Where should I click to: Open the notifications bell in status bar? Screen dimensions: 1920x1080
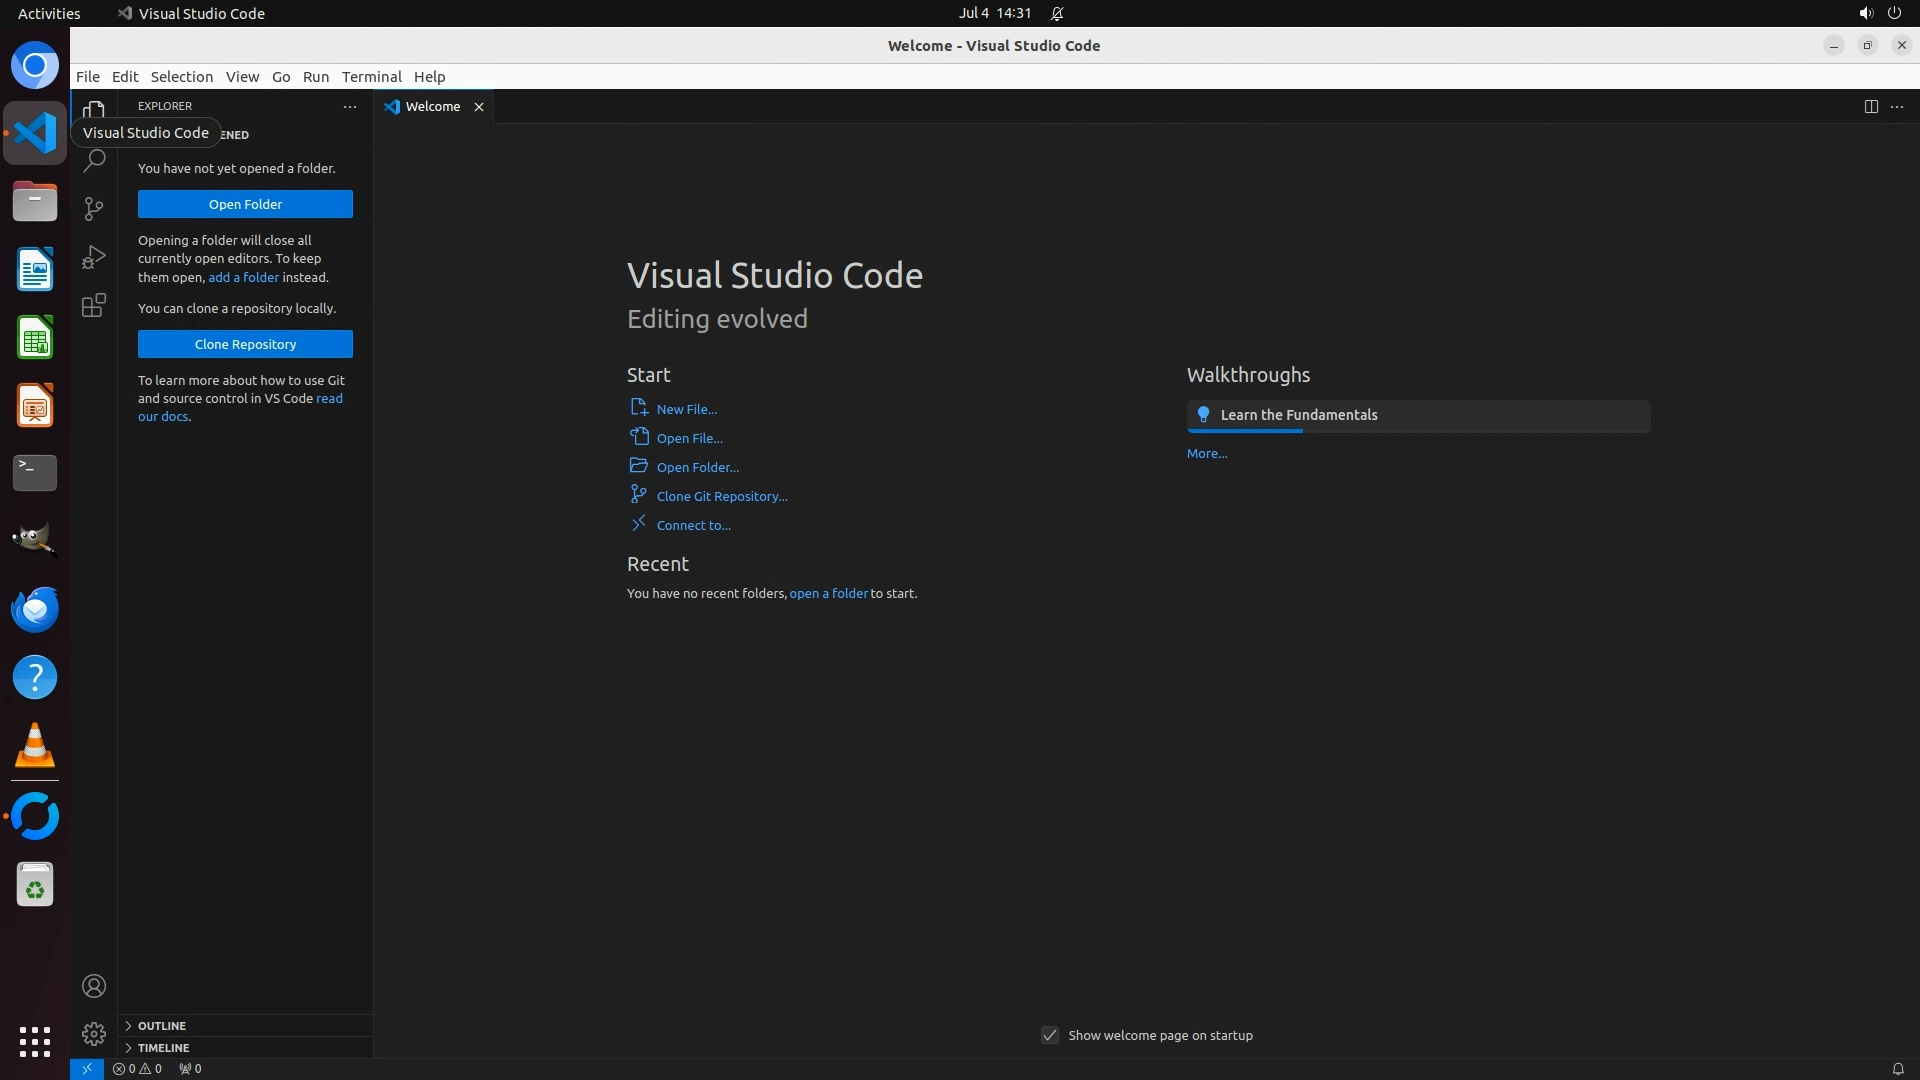click(1897, 1068)
